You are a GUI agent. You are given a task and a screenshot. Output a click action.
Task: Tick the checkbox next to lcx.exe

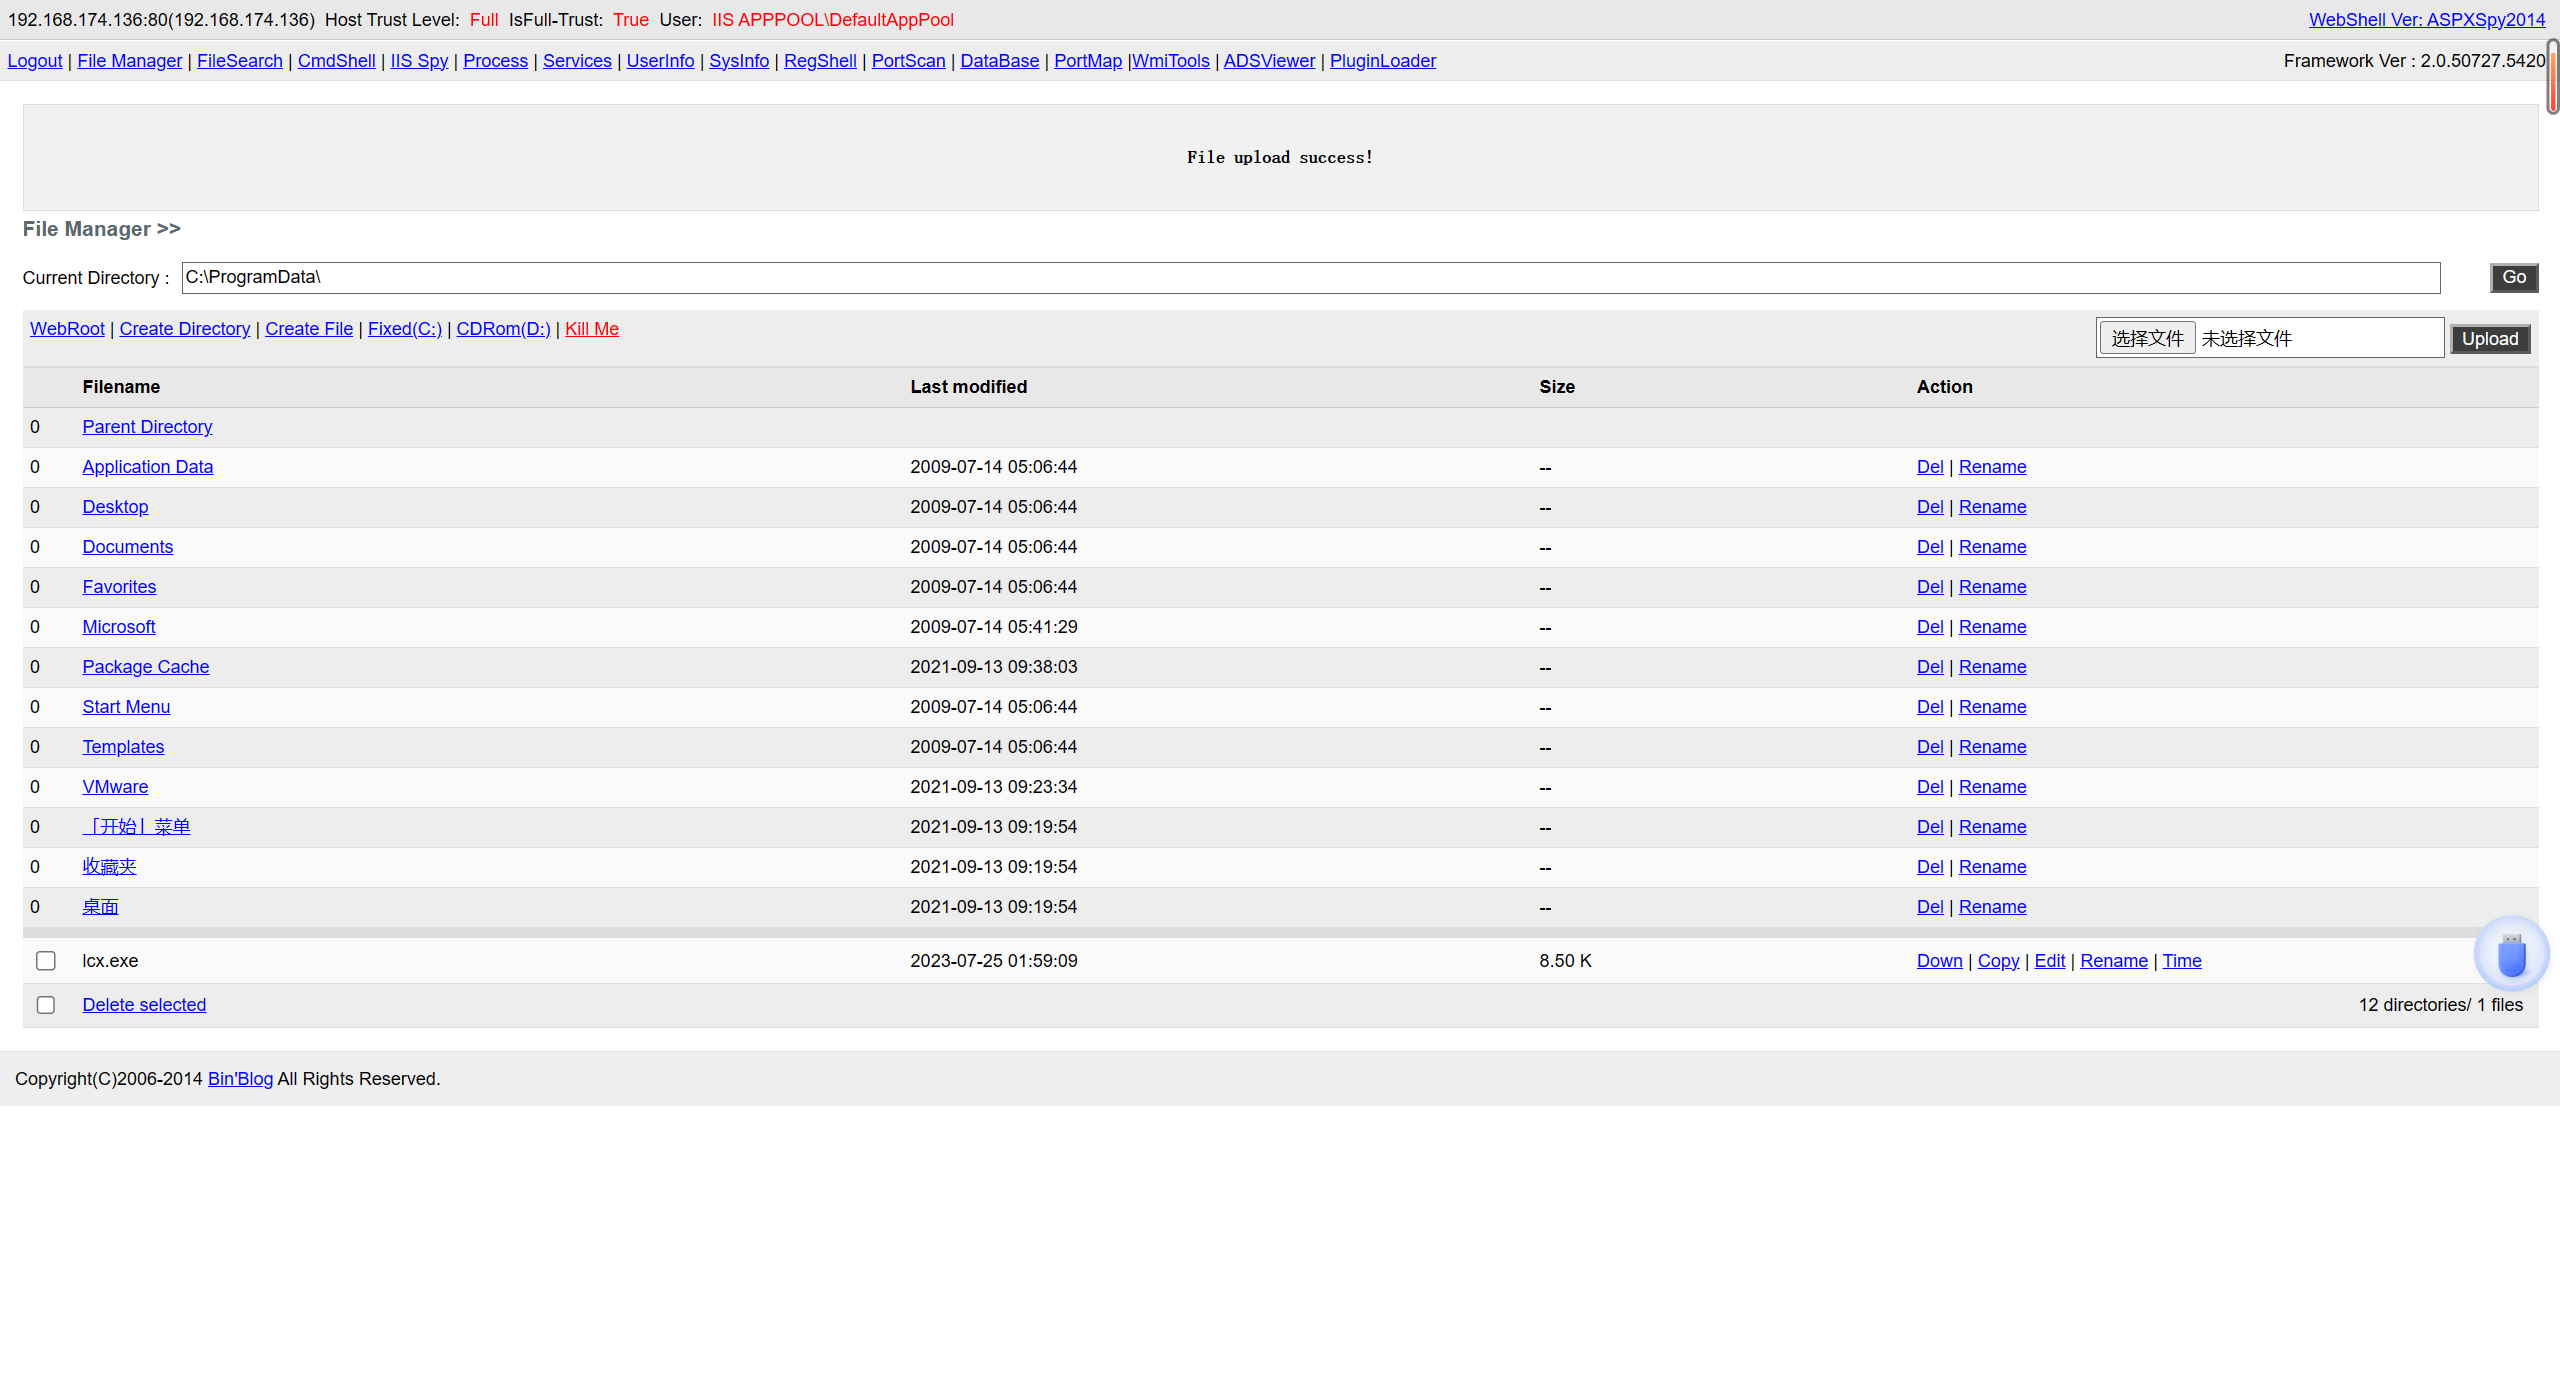[46, 961]
